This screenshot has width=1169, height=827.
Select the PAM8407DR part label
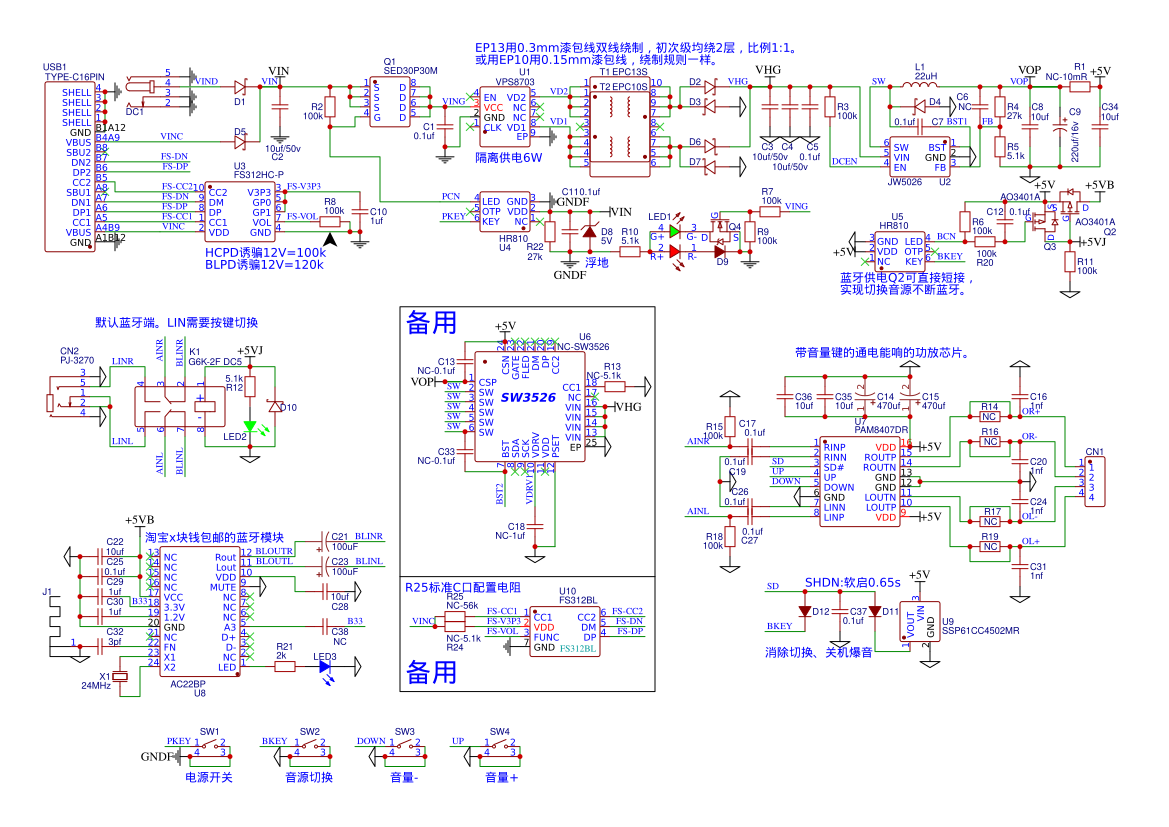[881, 430]
